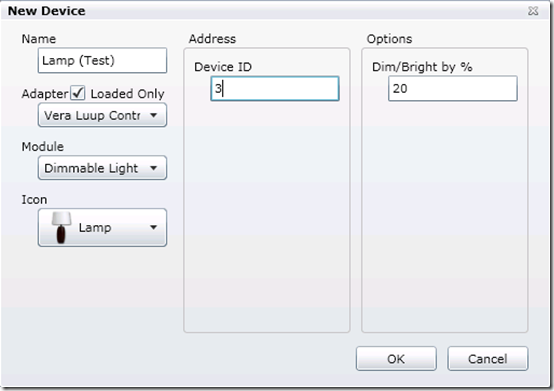
Task: Expand the Module dropdown arrow
Action: click(153, 168)
